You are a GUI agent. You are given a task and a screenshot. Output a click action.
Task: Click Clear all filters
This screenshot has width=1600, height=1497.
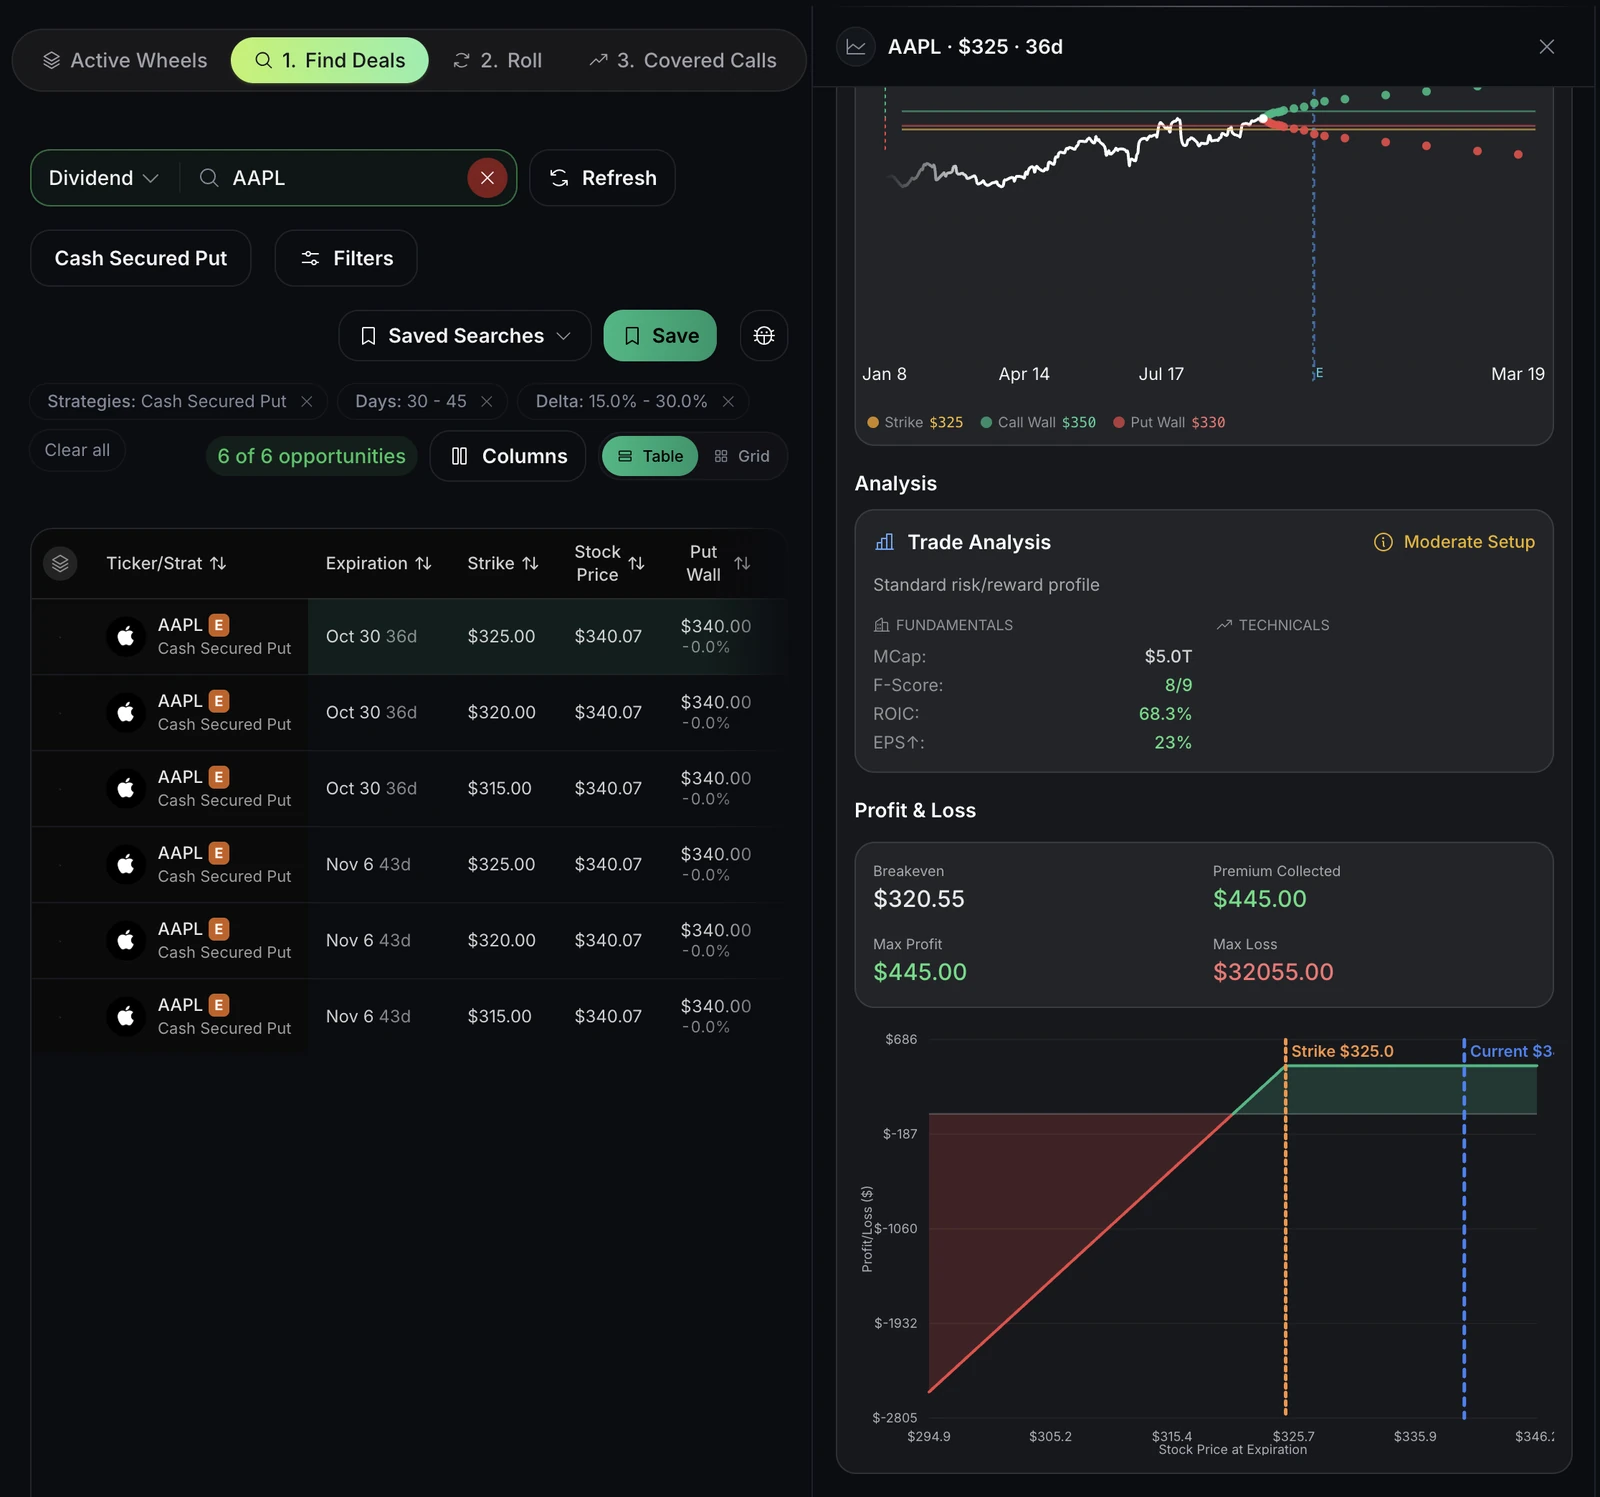pyautogui.click(x=77, y=450)
